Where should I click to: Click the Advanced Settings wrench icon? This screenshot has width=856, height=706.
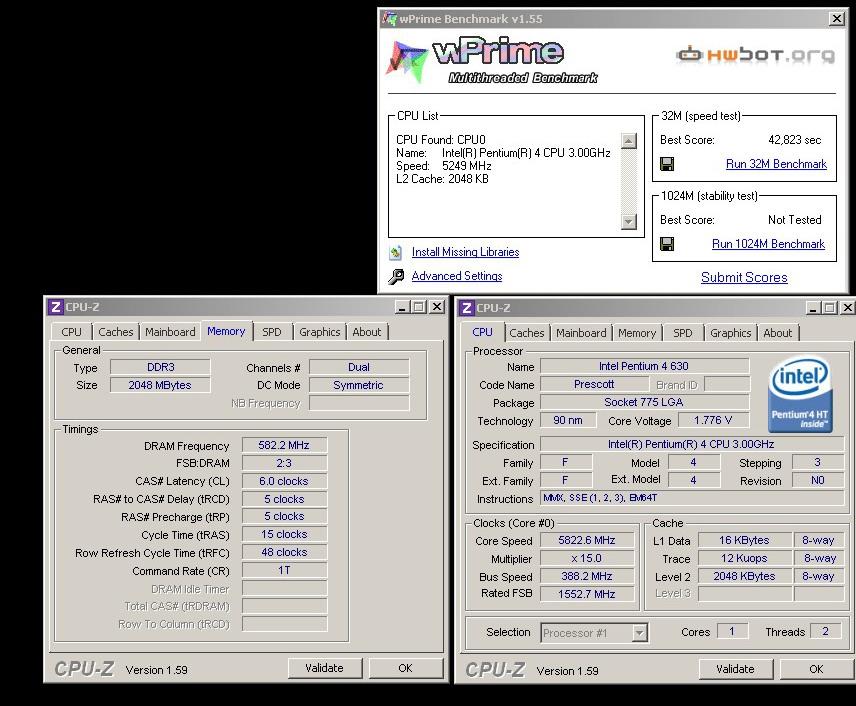point(396,276)
